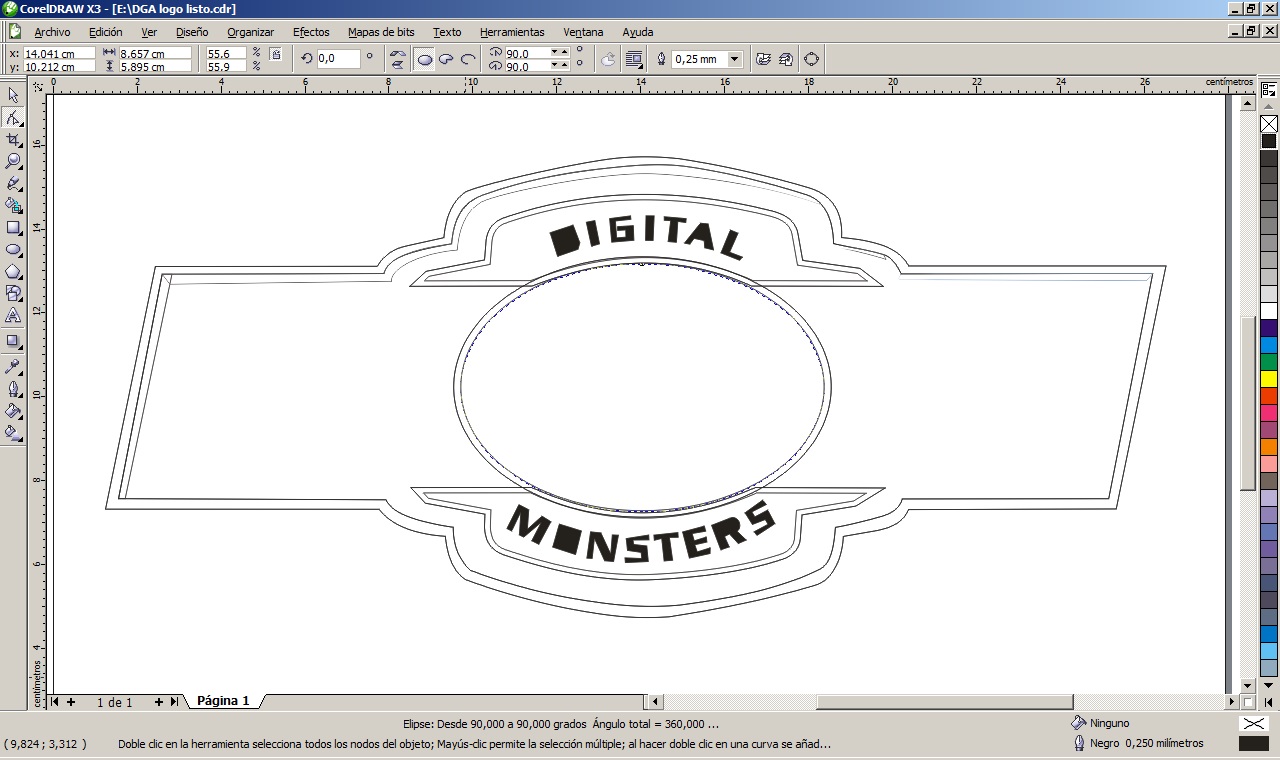Switch to the Página 1 tab

coord(223,701)
